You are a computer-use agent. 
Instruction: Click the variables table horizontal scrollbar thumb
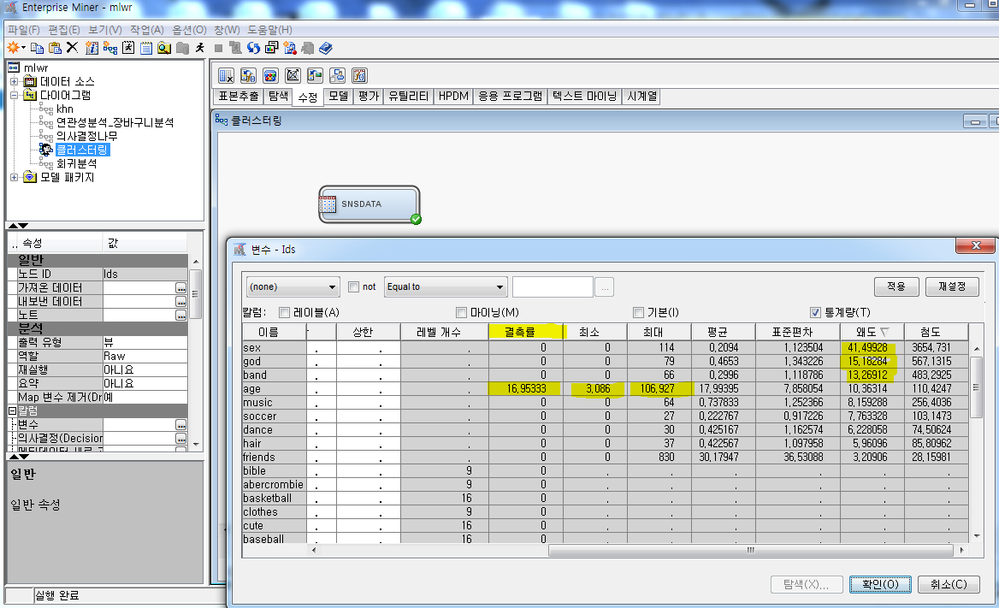click(750, 550)
